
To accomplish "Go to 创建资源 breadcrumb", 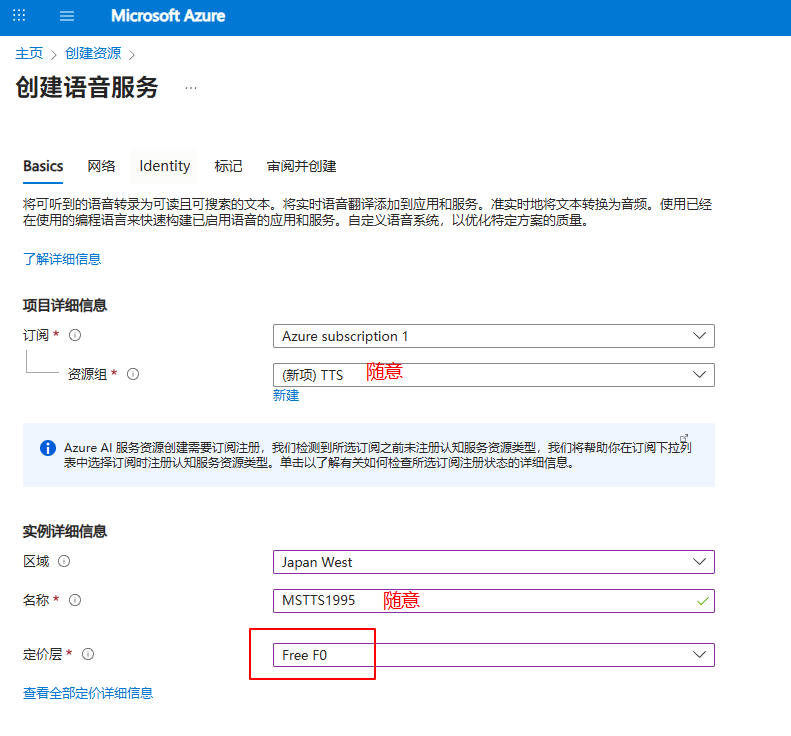I will (x=93, y=53).
